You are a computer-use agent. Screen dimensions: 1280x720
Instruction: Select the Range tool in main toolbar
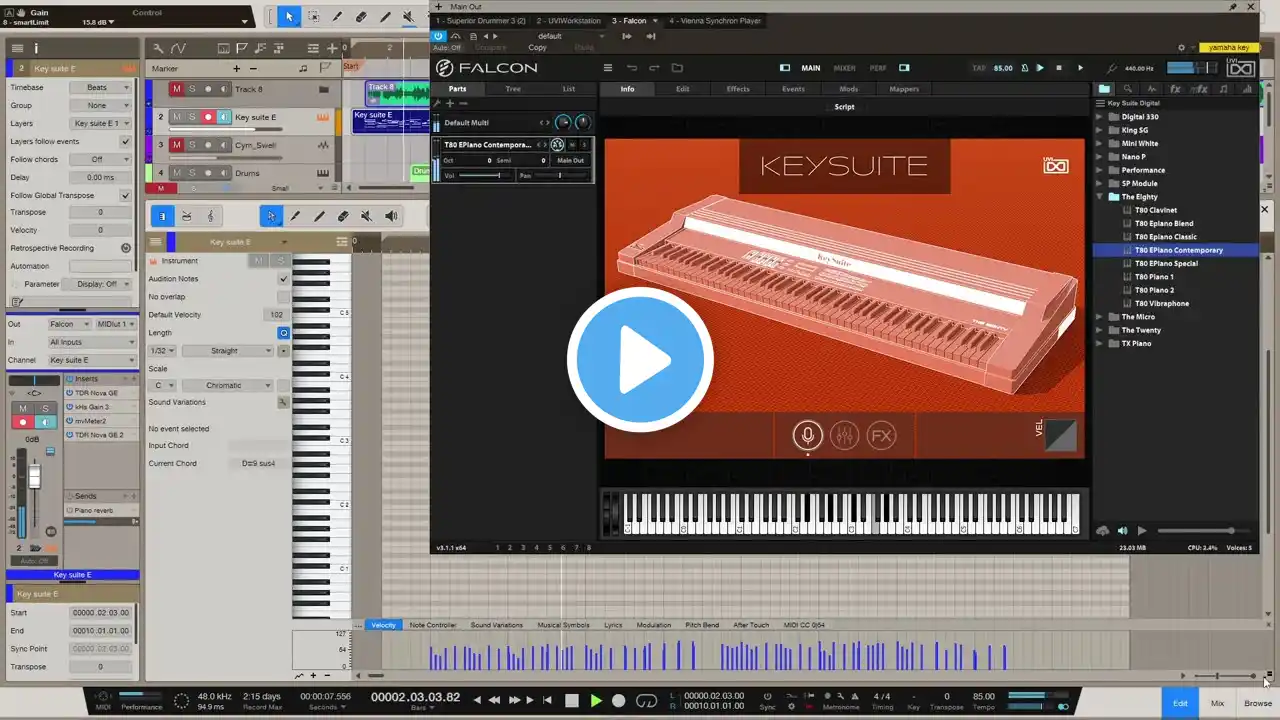click(313, 17)
